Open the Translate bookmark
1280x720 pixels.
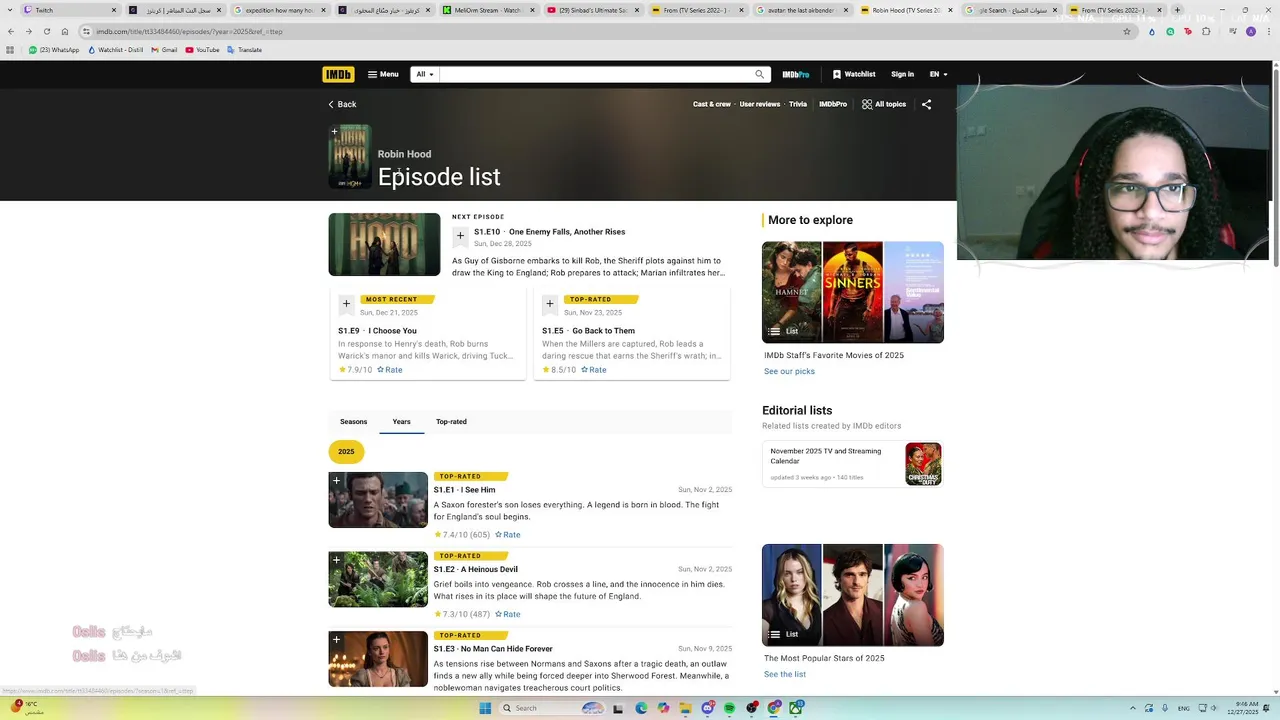click(x=245, y=50)
